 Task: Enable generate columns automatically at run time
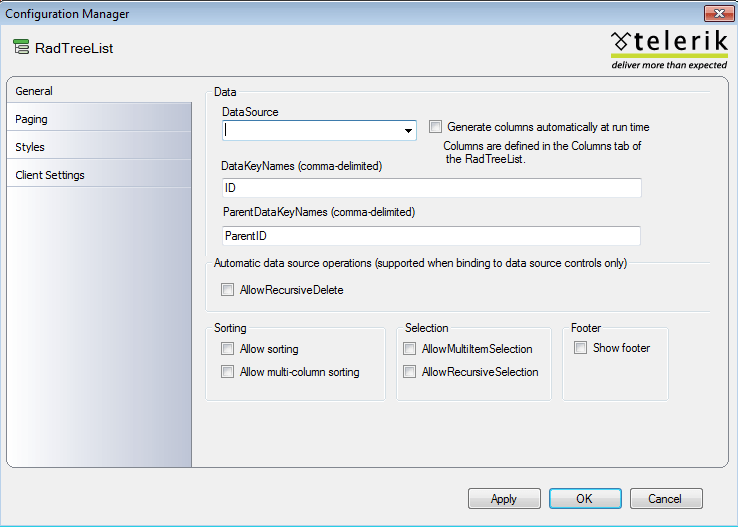click(435, 127)
